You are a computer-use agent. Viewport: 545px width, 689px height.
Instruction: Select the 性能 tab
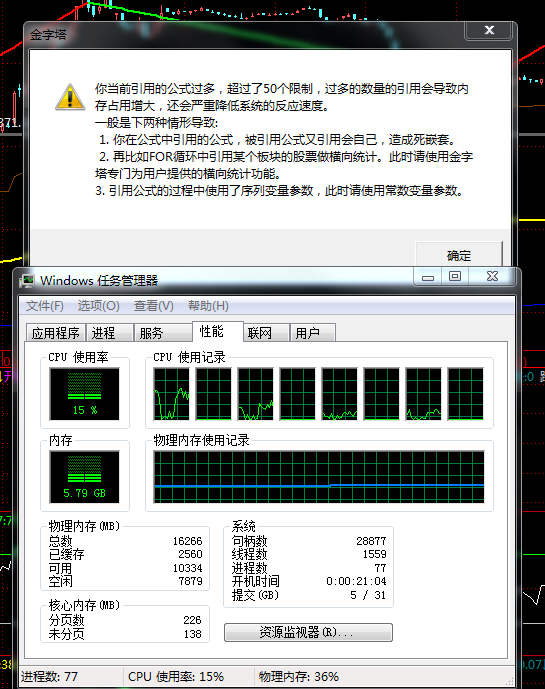(x=218, y=331)
